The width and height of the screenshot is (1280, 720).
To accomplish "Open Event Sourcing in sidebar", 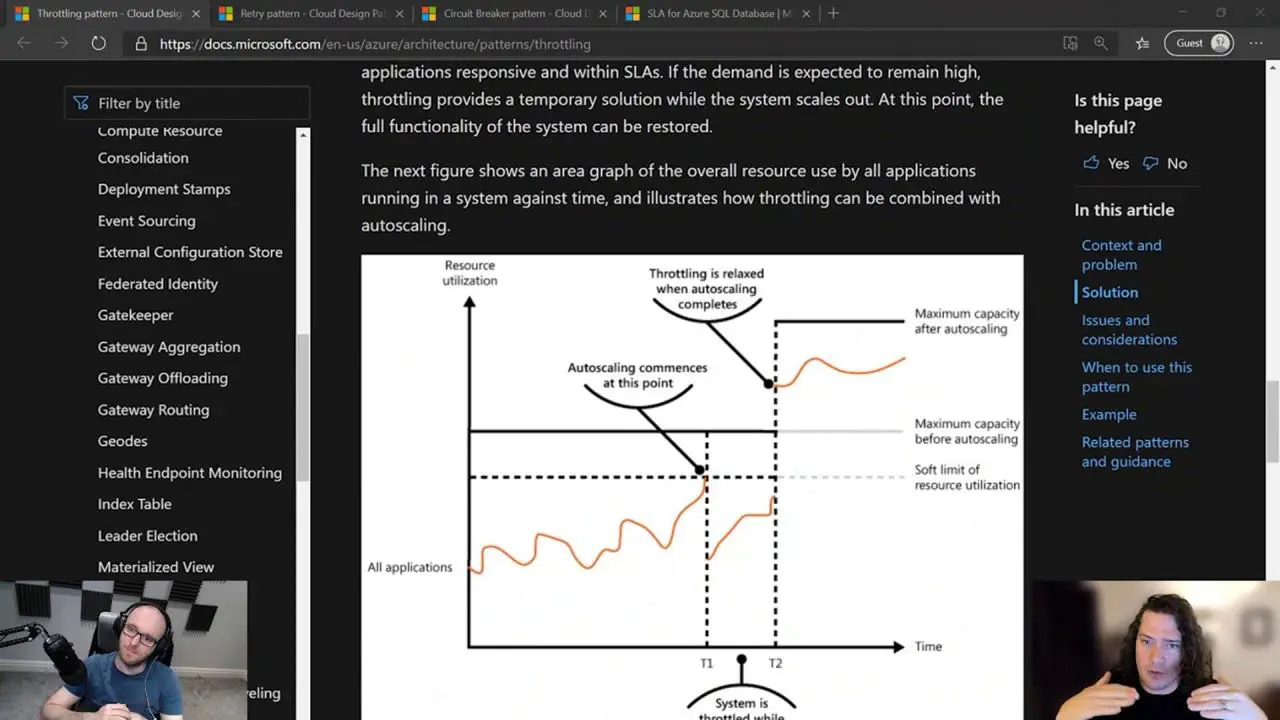I will pyautogui.click(x=147, y=221).
